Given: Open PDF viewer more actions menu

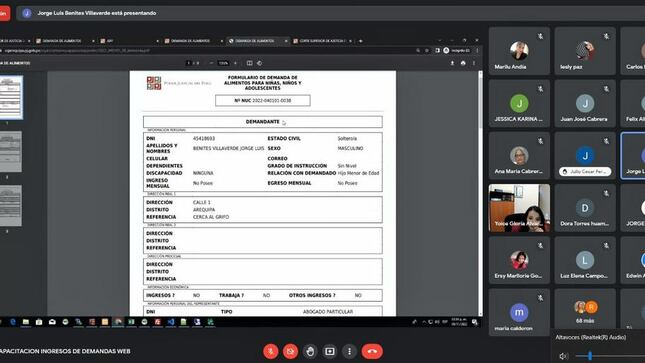Looking at the screenshot, I should (x=474, y=63).
